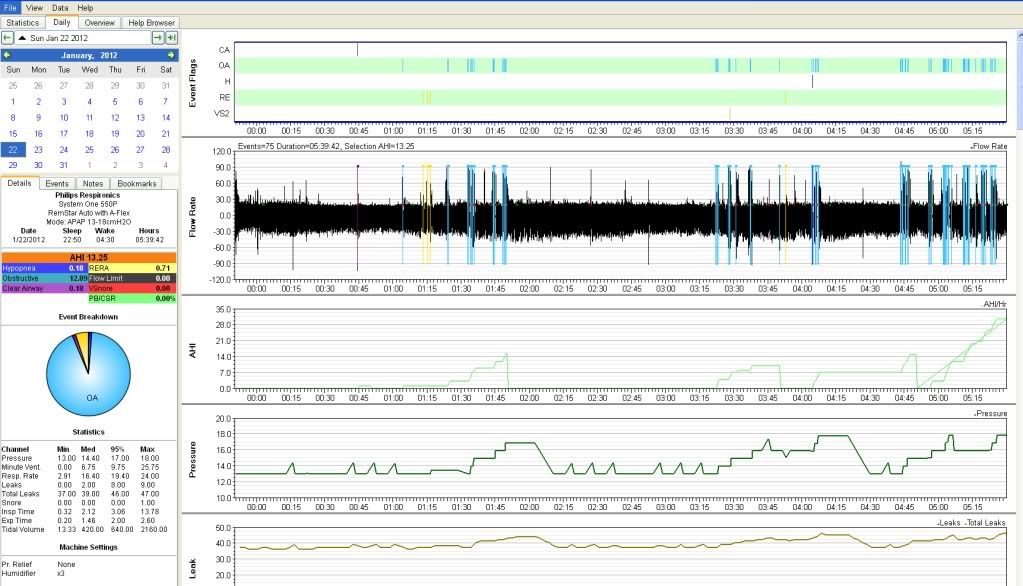Click the Mode: APAP 13-18cmH2O text
Screen dimensions: 1023x586
pyautogui.click(x=88, y=222)
